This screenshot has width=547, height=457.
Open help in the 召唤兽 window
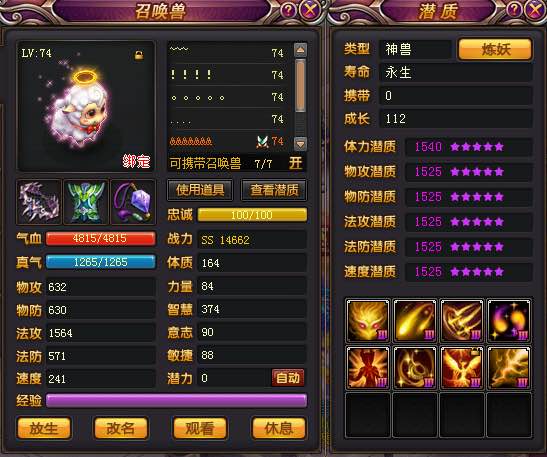click(289, 10)
